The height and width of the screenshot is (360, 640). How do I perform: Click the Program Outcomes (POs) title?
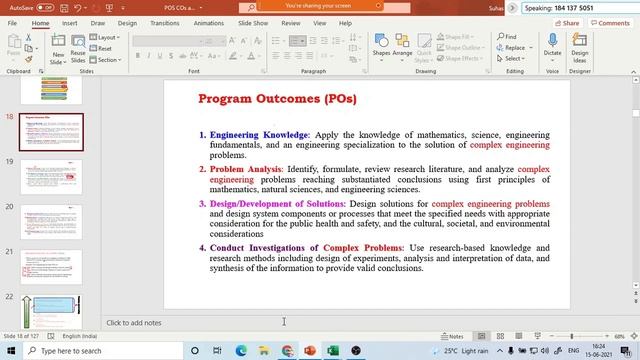(x=278, y=99)
